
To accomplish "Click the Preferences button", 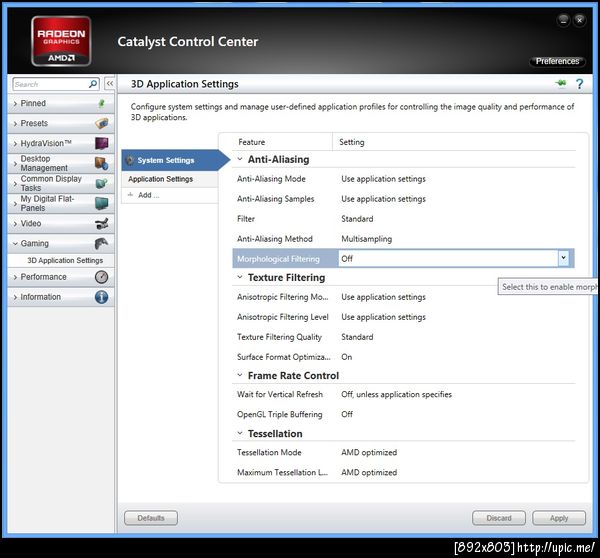I will click(557, 61).
